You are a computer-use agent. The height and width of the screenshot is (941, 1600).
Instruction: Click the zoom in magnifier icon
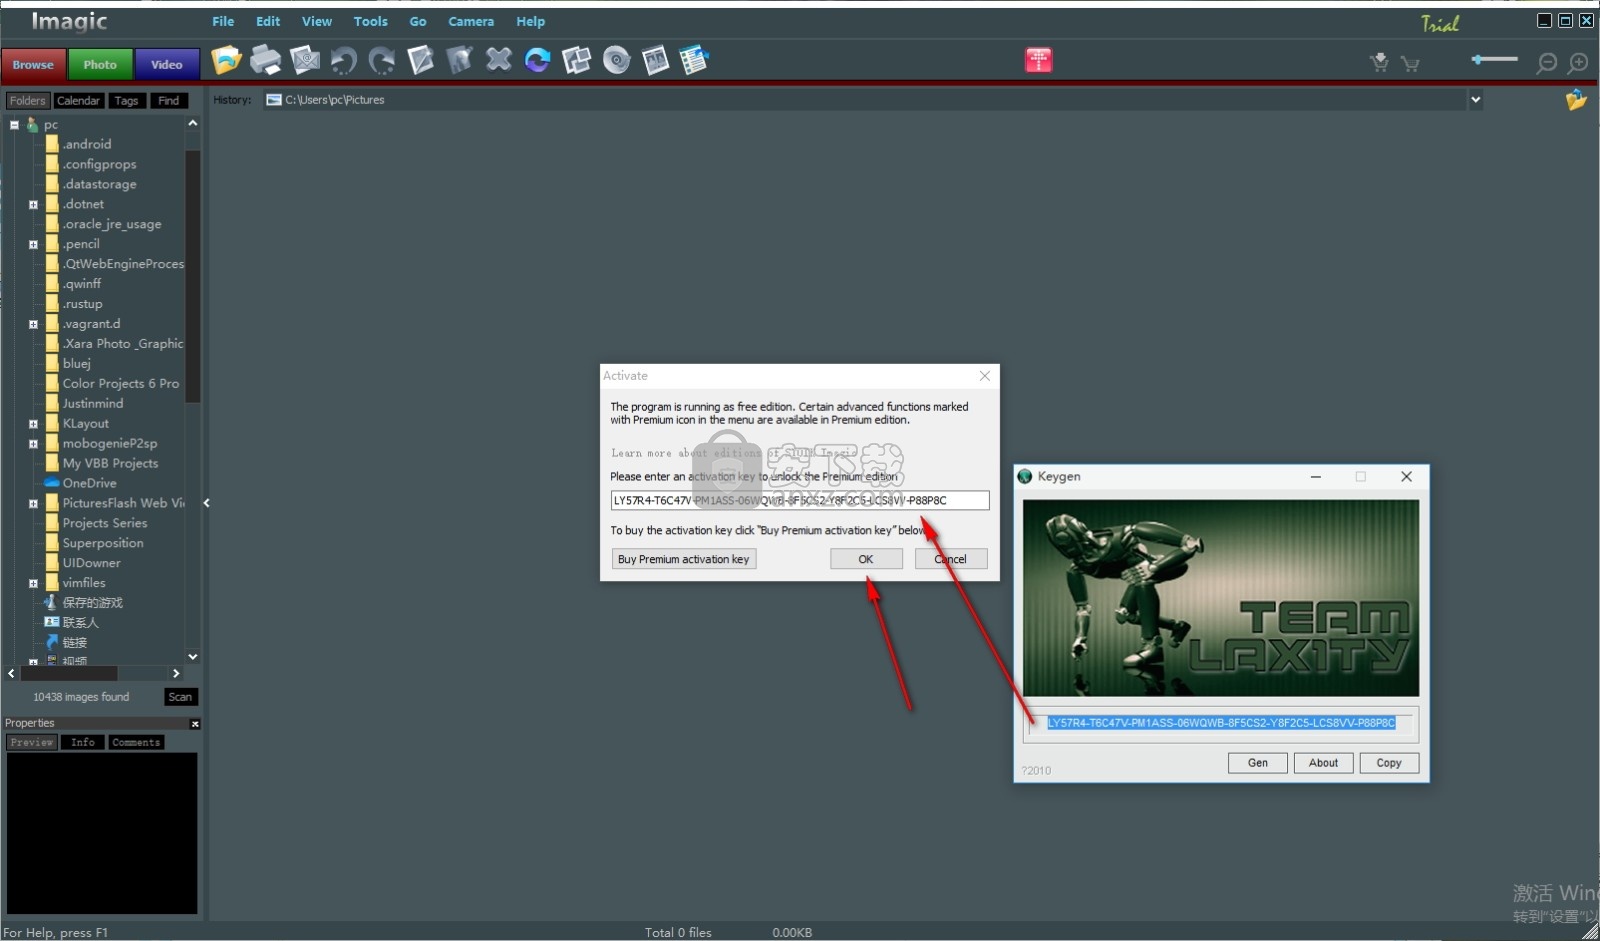[1578, 64]
